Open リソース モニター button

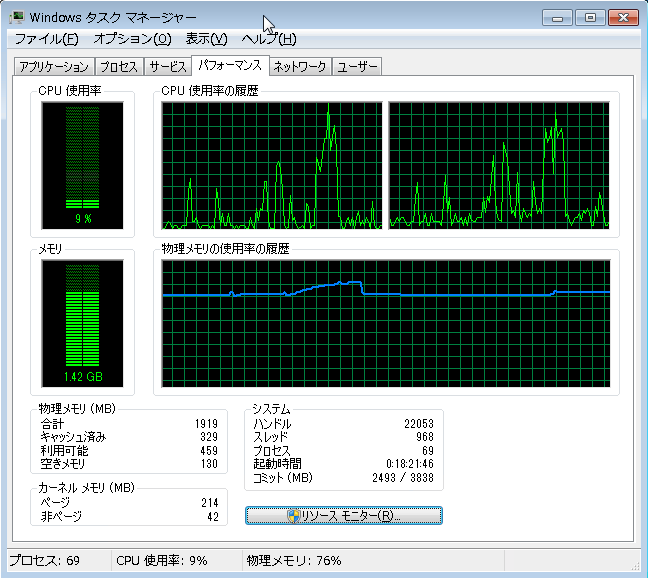344,516
